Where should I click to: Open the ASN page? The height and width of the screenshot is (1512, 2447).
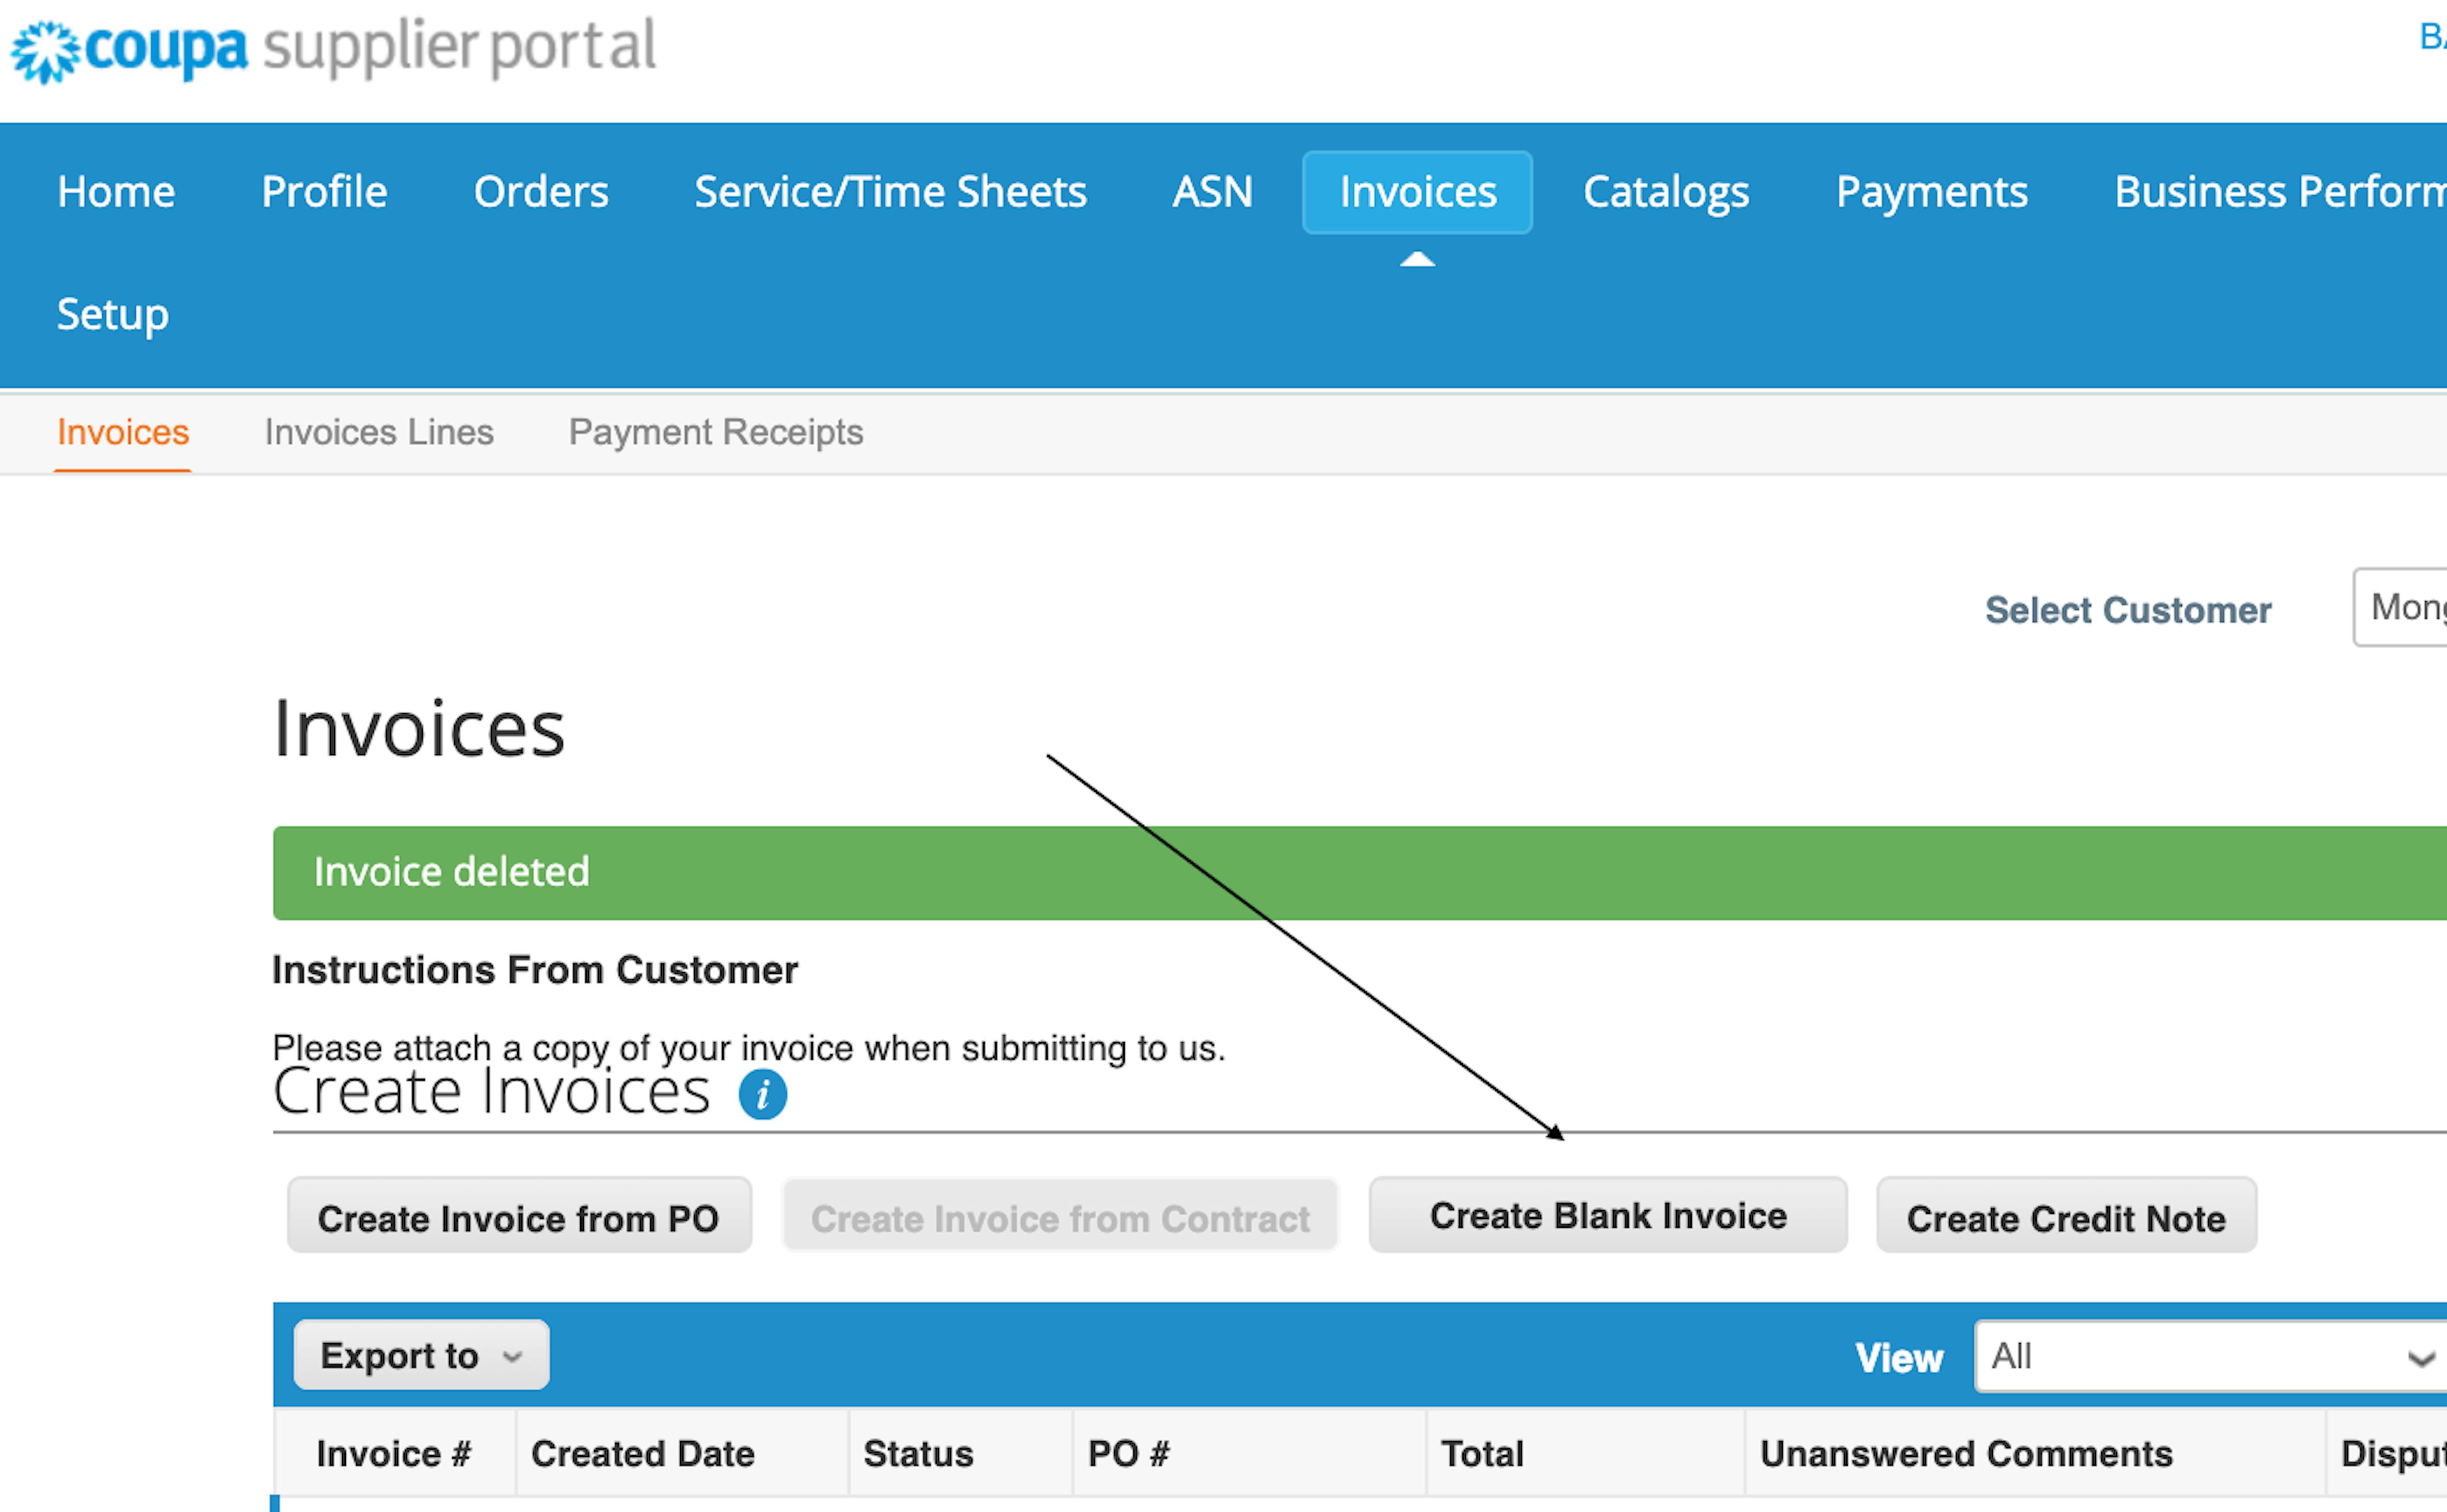pos(1212,192)
